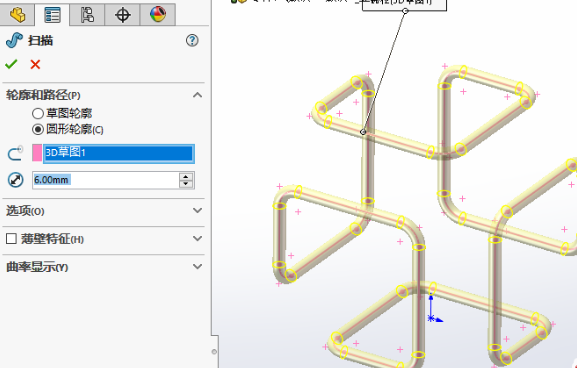Select the 草图轮廓 radio option
577x368 pixels.
[38, 113]
